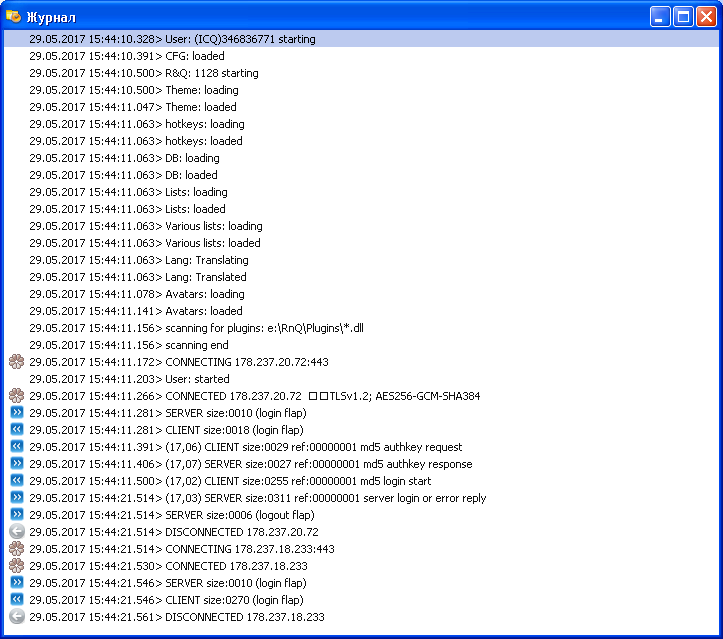This screenshot has height=639, width=723.
Task: Click the Журнал app icon in title bar
Action: 14,17
